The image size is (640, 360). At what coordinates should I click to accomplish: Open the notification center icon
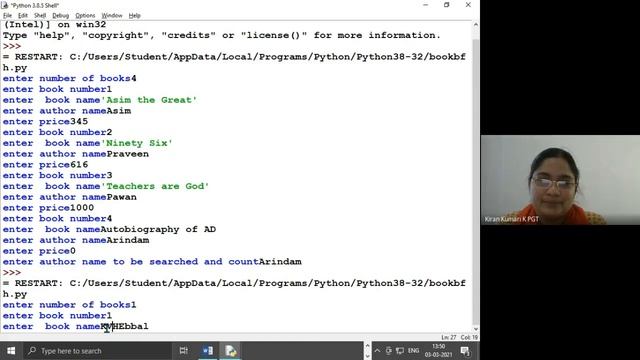tap(465, 351)
